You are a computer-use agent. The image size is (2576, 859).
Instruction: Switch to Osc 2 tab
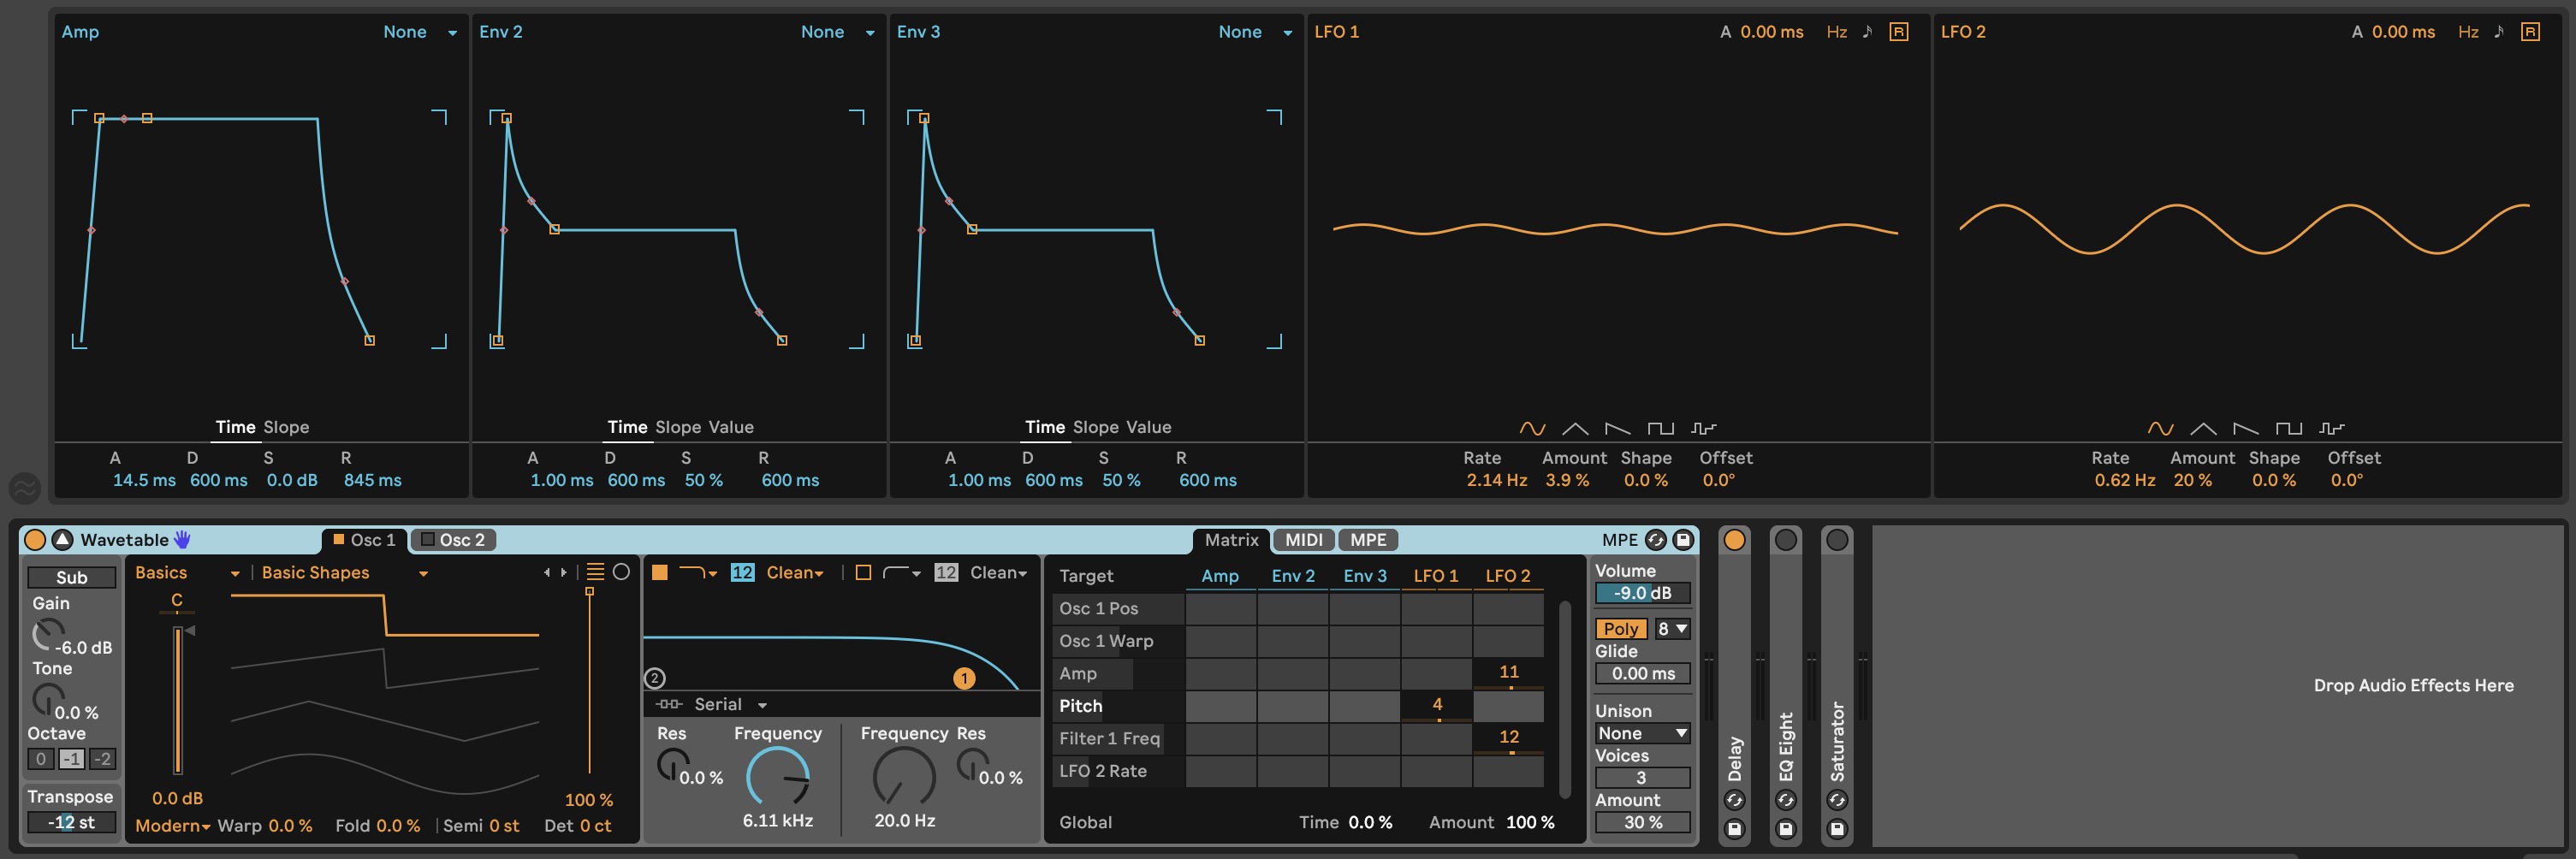453,540
